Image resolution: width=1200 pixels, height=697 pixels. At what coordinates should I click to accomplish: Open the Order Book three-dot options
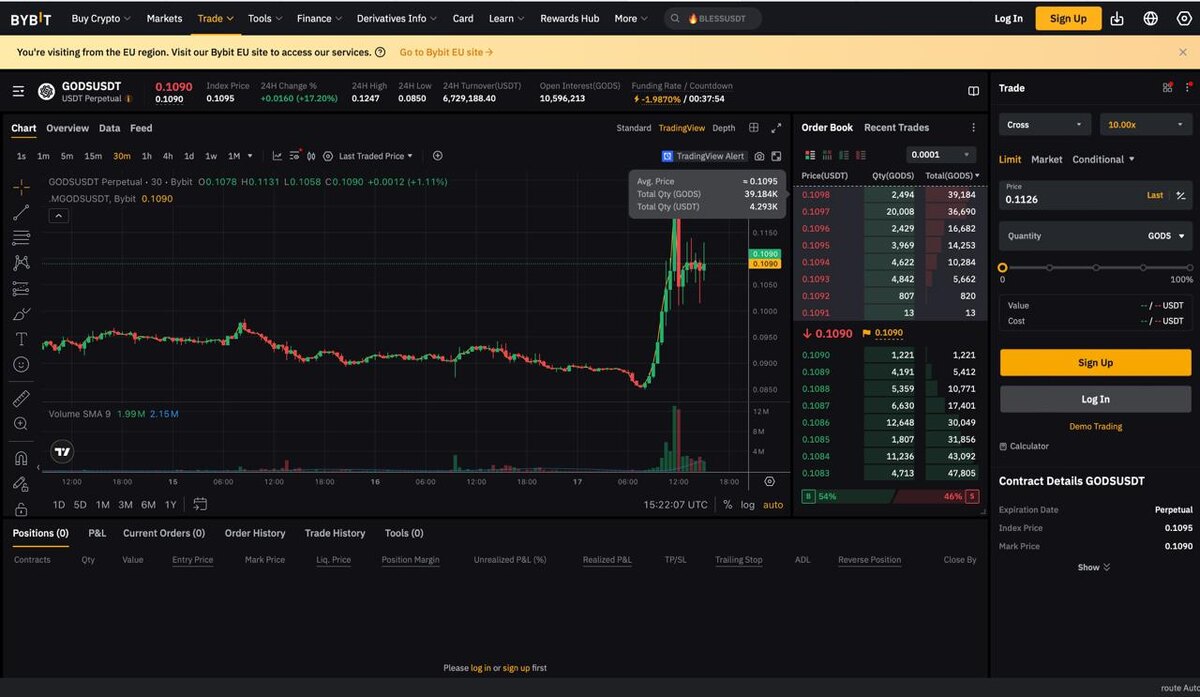[x=973, y=128]
